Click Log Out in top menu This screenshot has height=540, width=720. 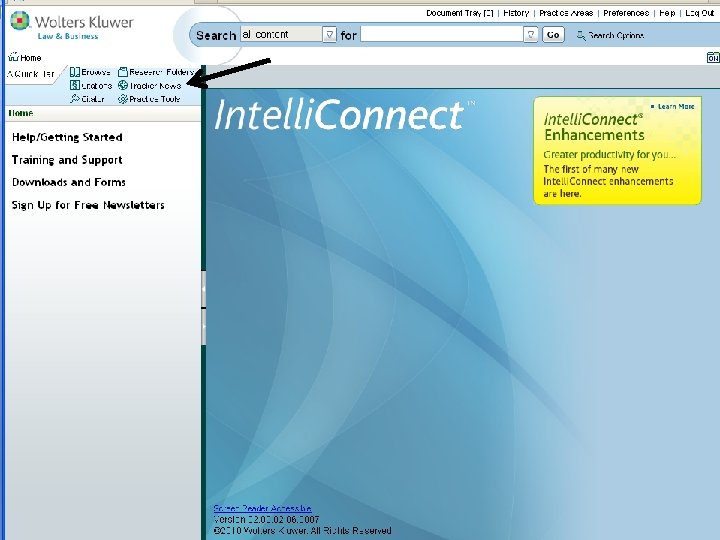(700, 13)
